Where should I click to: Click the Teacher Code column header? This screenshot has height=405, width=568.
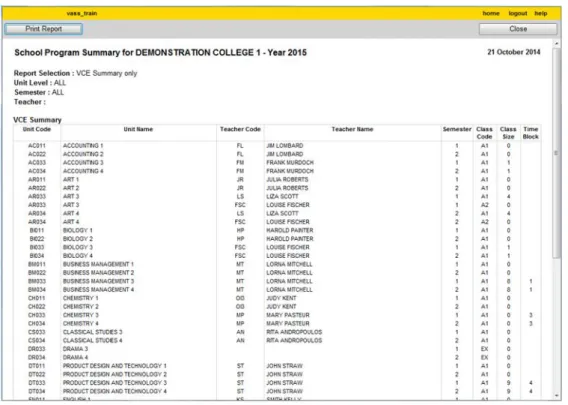240,129
